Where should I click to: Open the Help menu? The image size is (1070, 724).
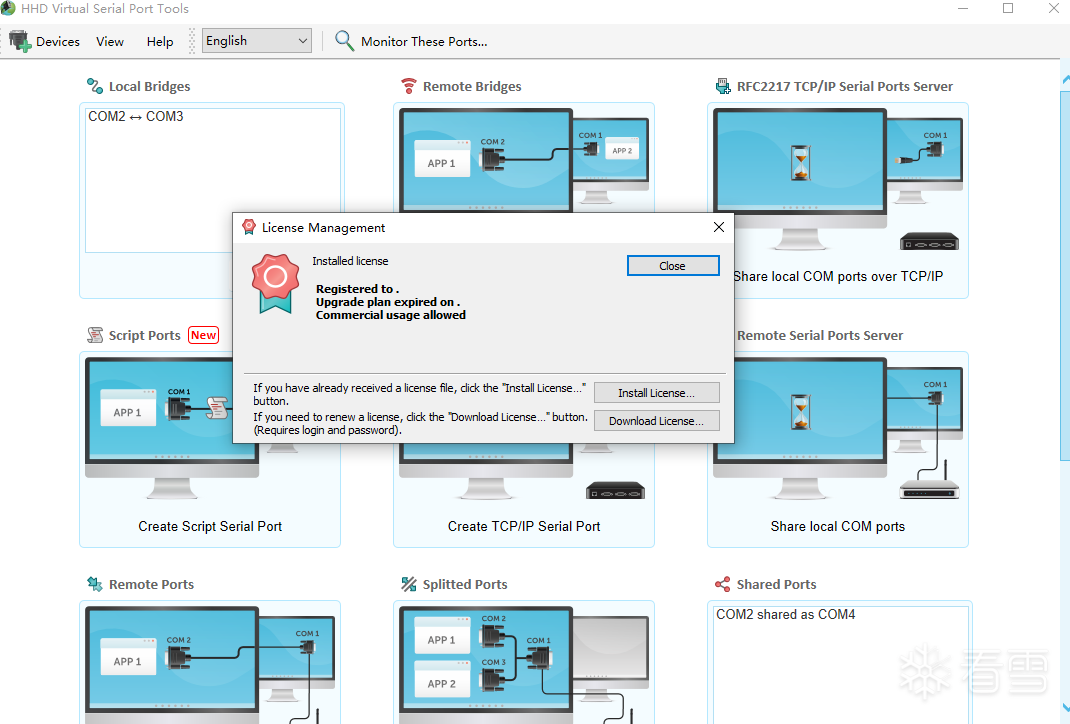[160, 42]
